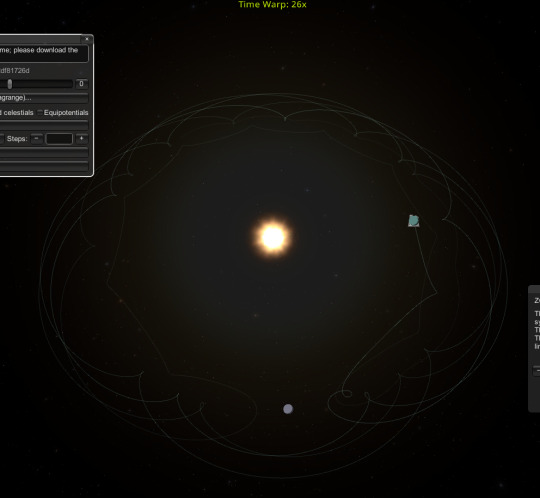This screenshot has width=540, height=498.
Task: Click the Steps value input field
Action: point(59,139)
